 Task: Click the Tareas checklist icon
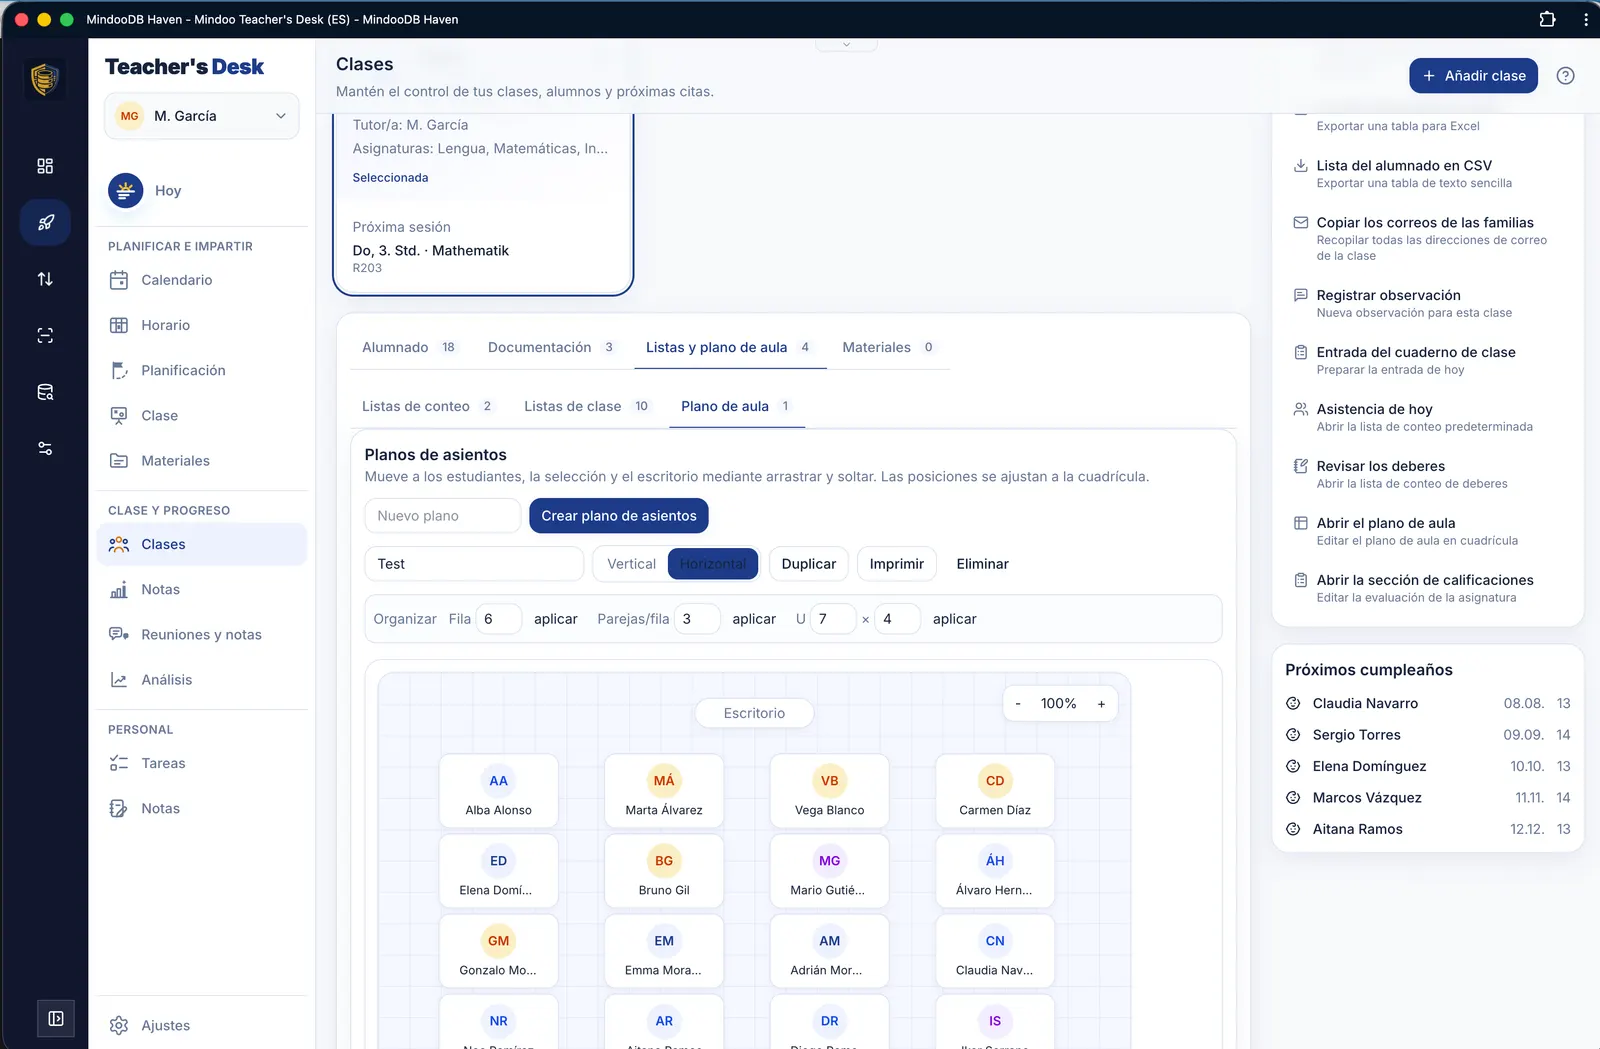[119, 763]
